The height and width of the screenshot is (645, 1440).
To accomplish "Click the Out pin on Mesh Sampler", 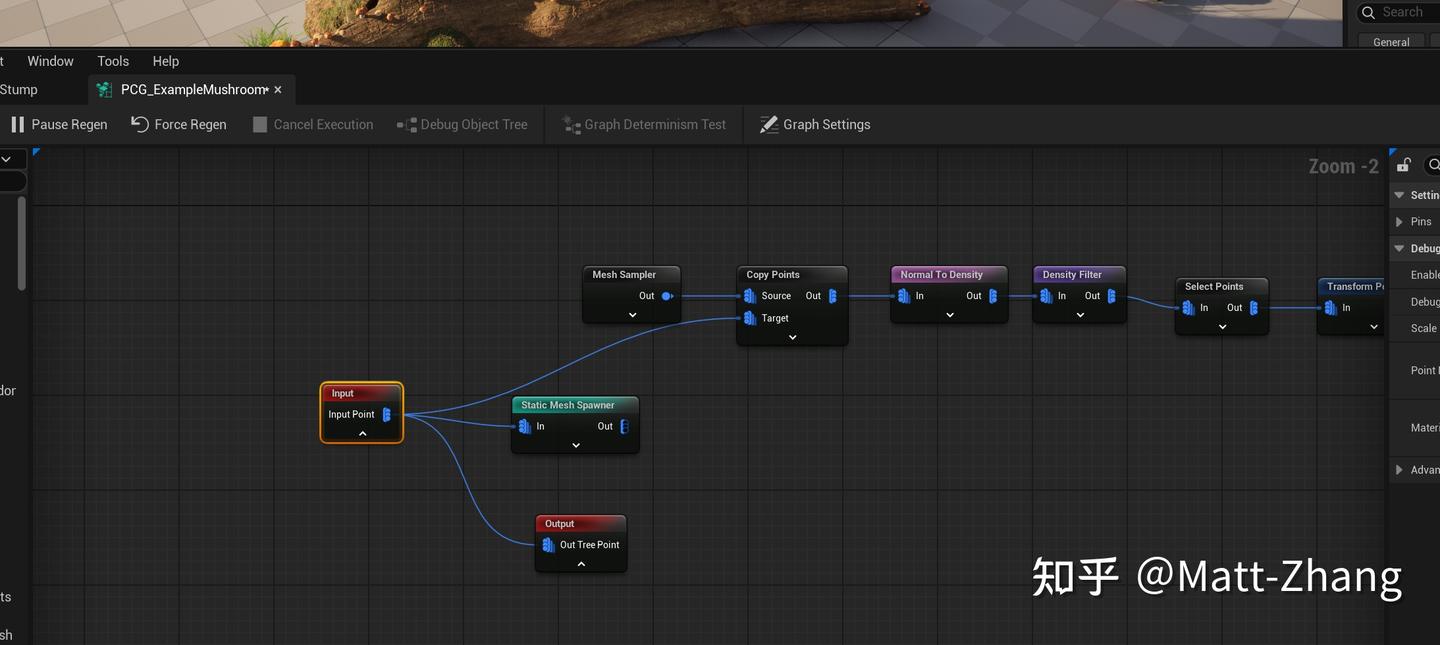I will click(x=667, y=296).
